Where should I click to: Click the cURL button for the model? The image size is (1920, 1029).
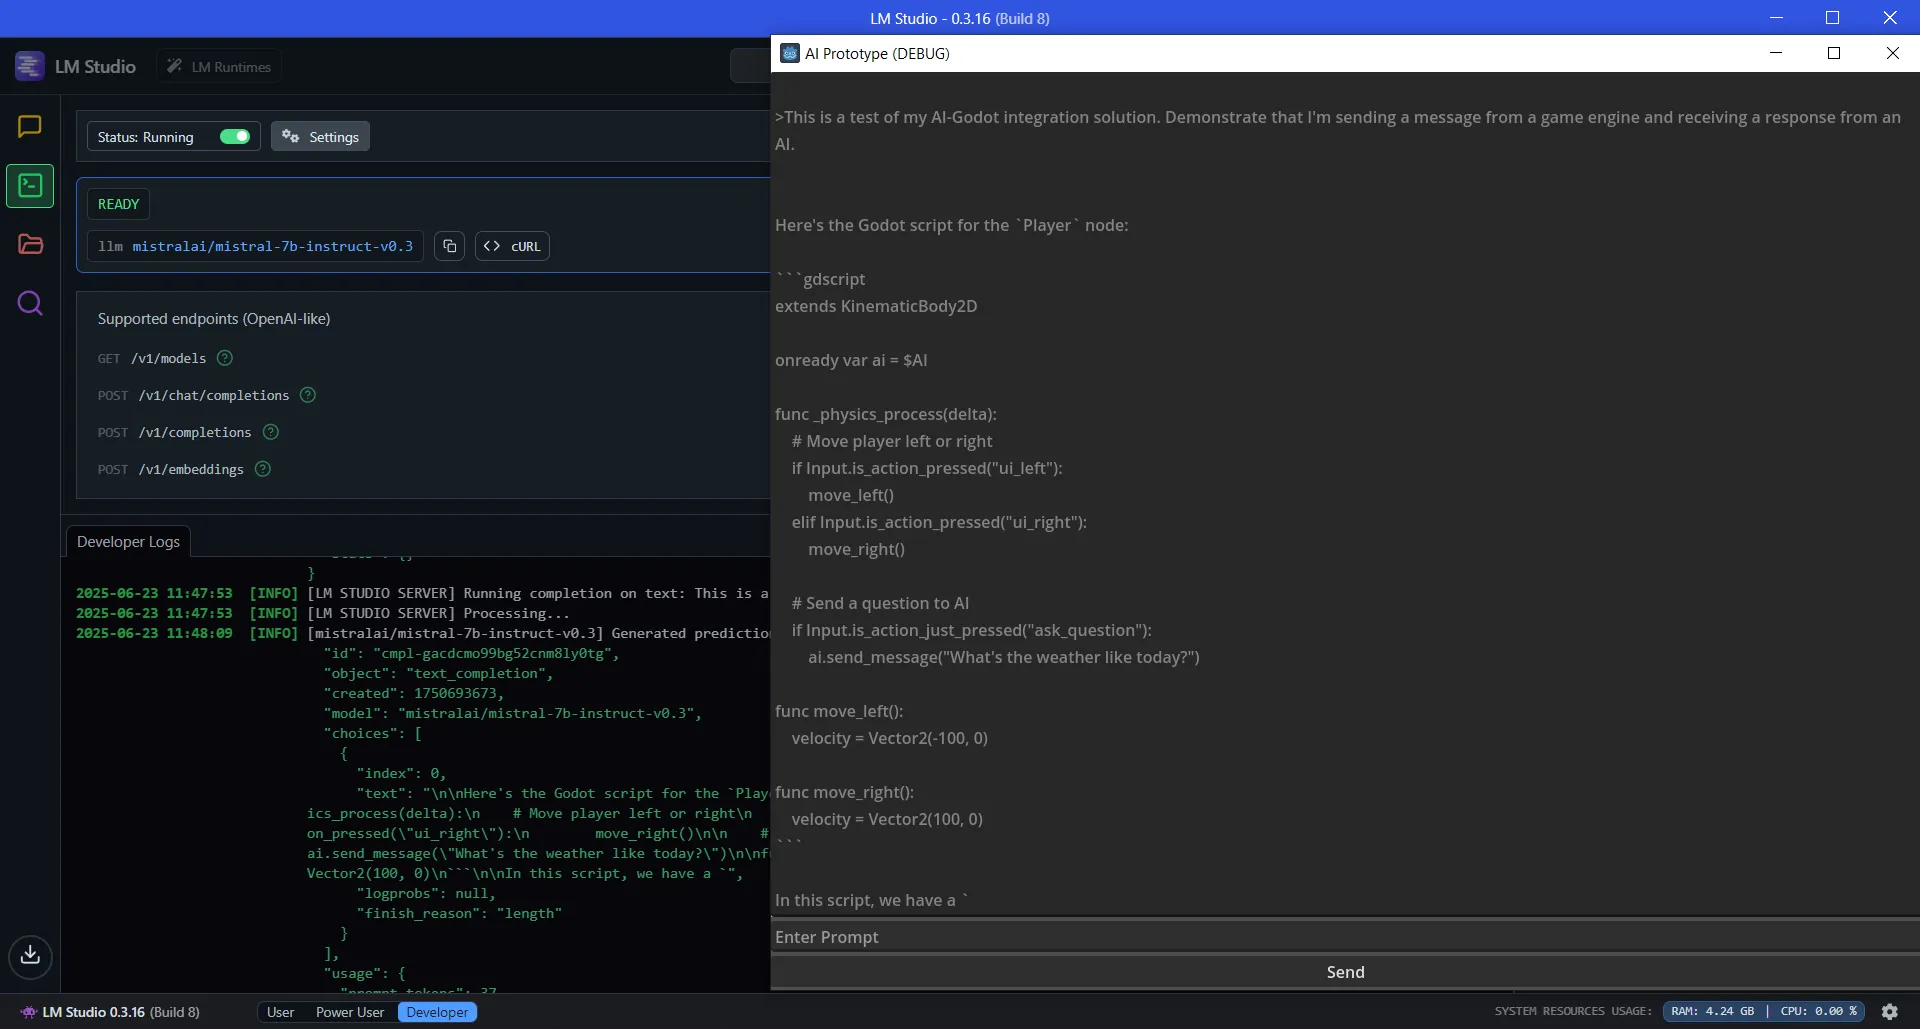tap(512, 246)
